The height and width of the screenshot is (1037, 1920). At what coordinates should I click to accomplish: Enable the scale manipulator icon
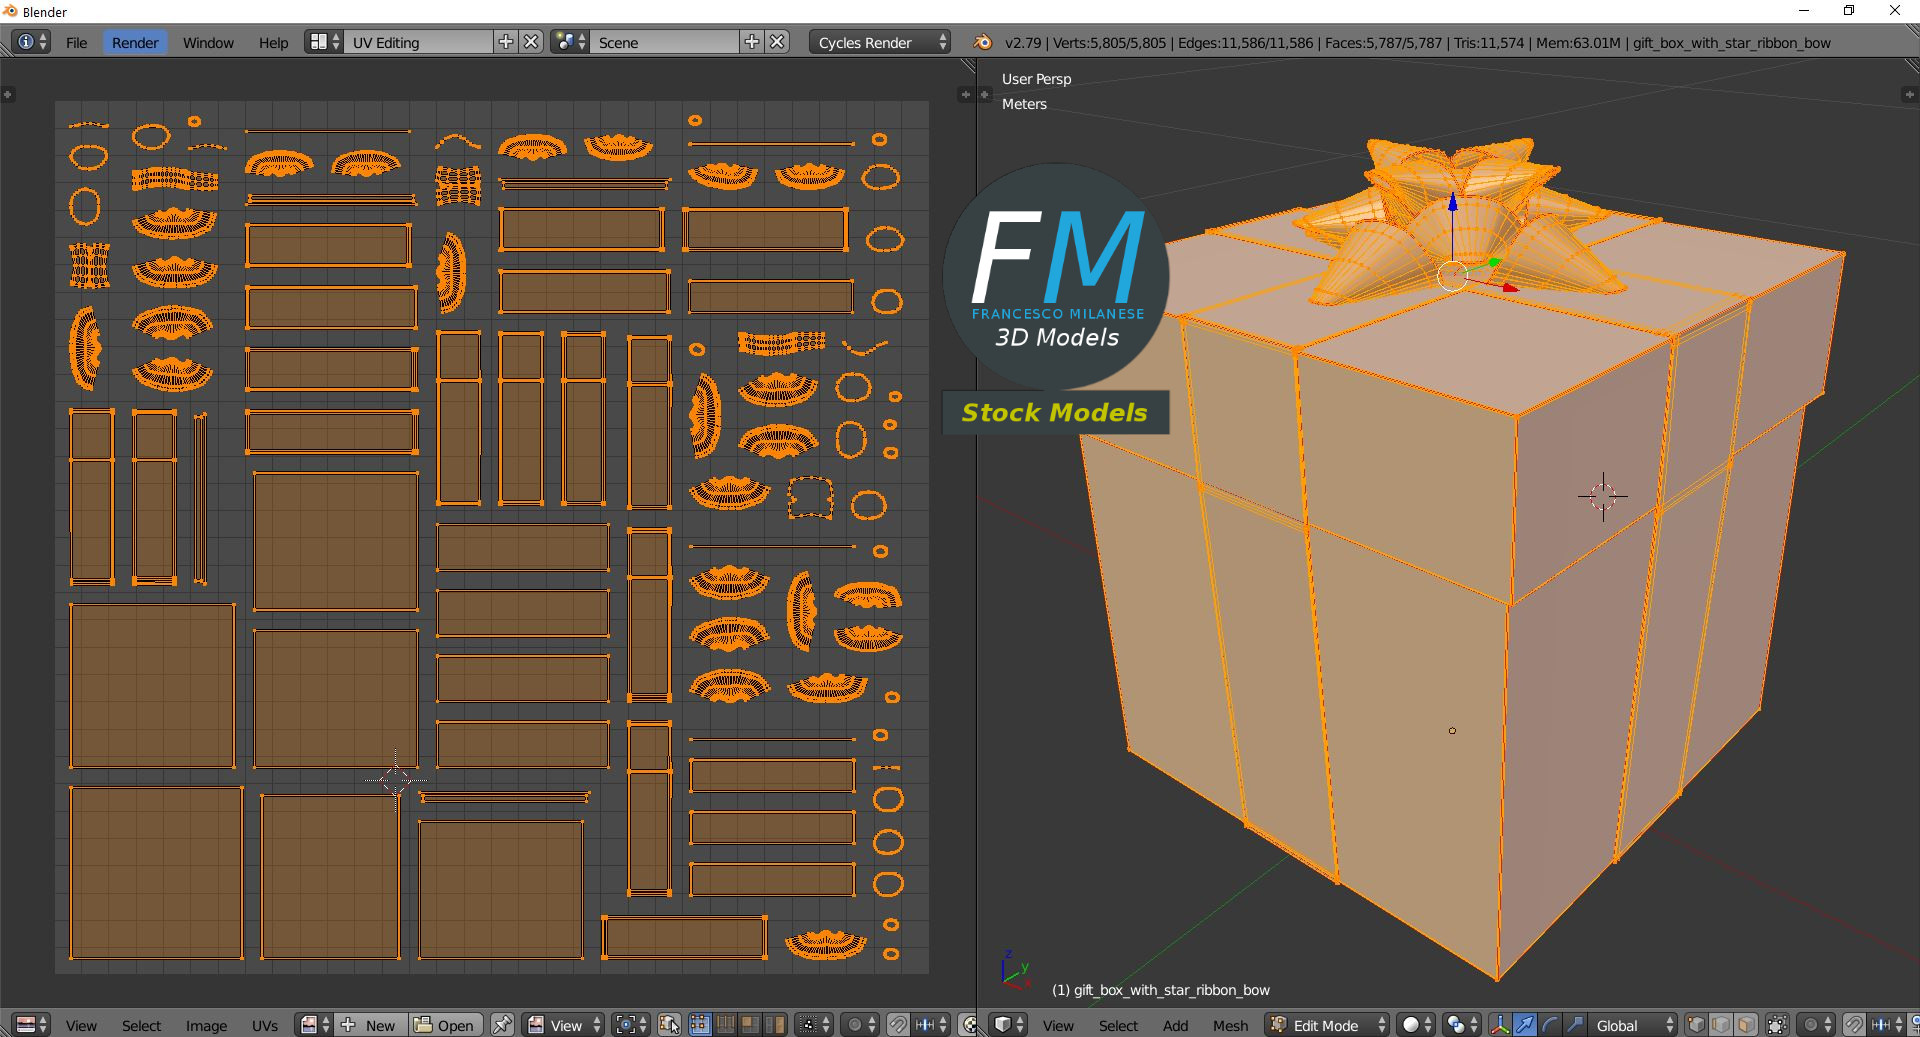pyautogui.click(x=1574, y=1025)
